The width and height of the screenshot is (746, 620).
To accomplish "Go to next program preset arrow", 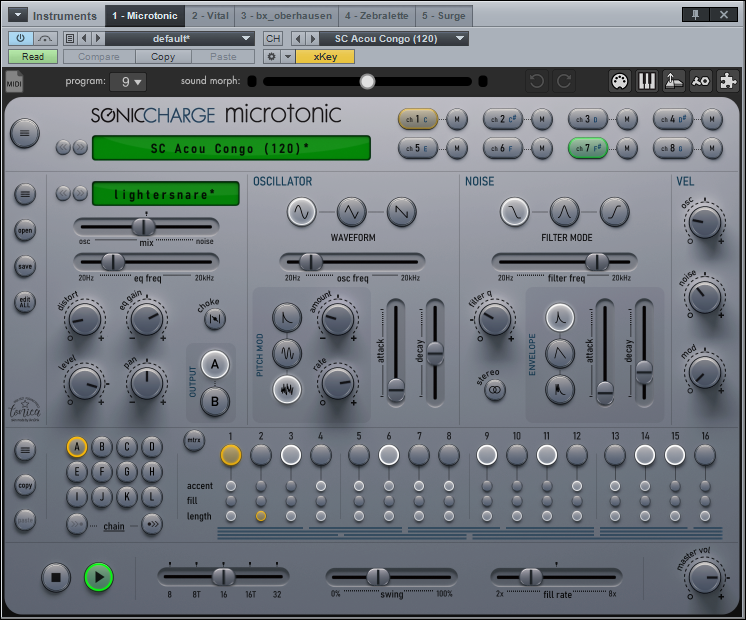I will click(x=80, y=147).
